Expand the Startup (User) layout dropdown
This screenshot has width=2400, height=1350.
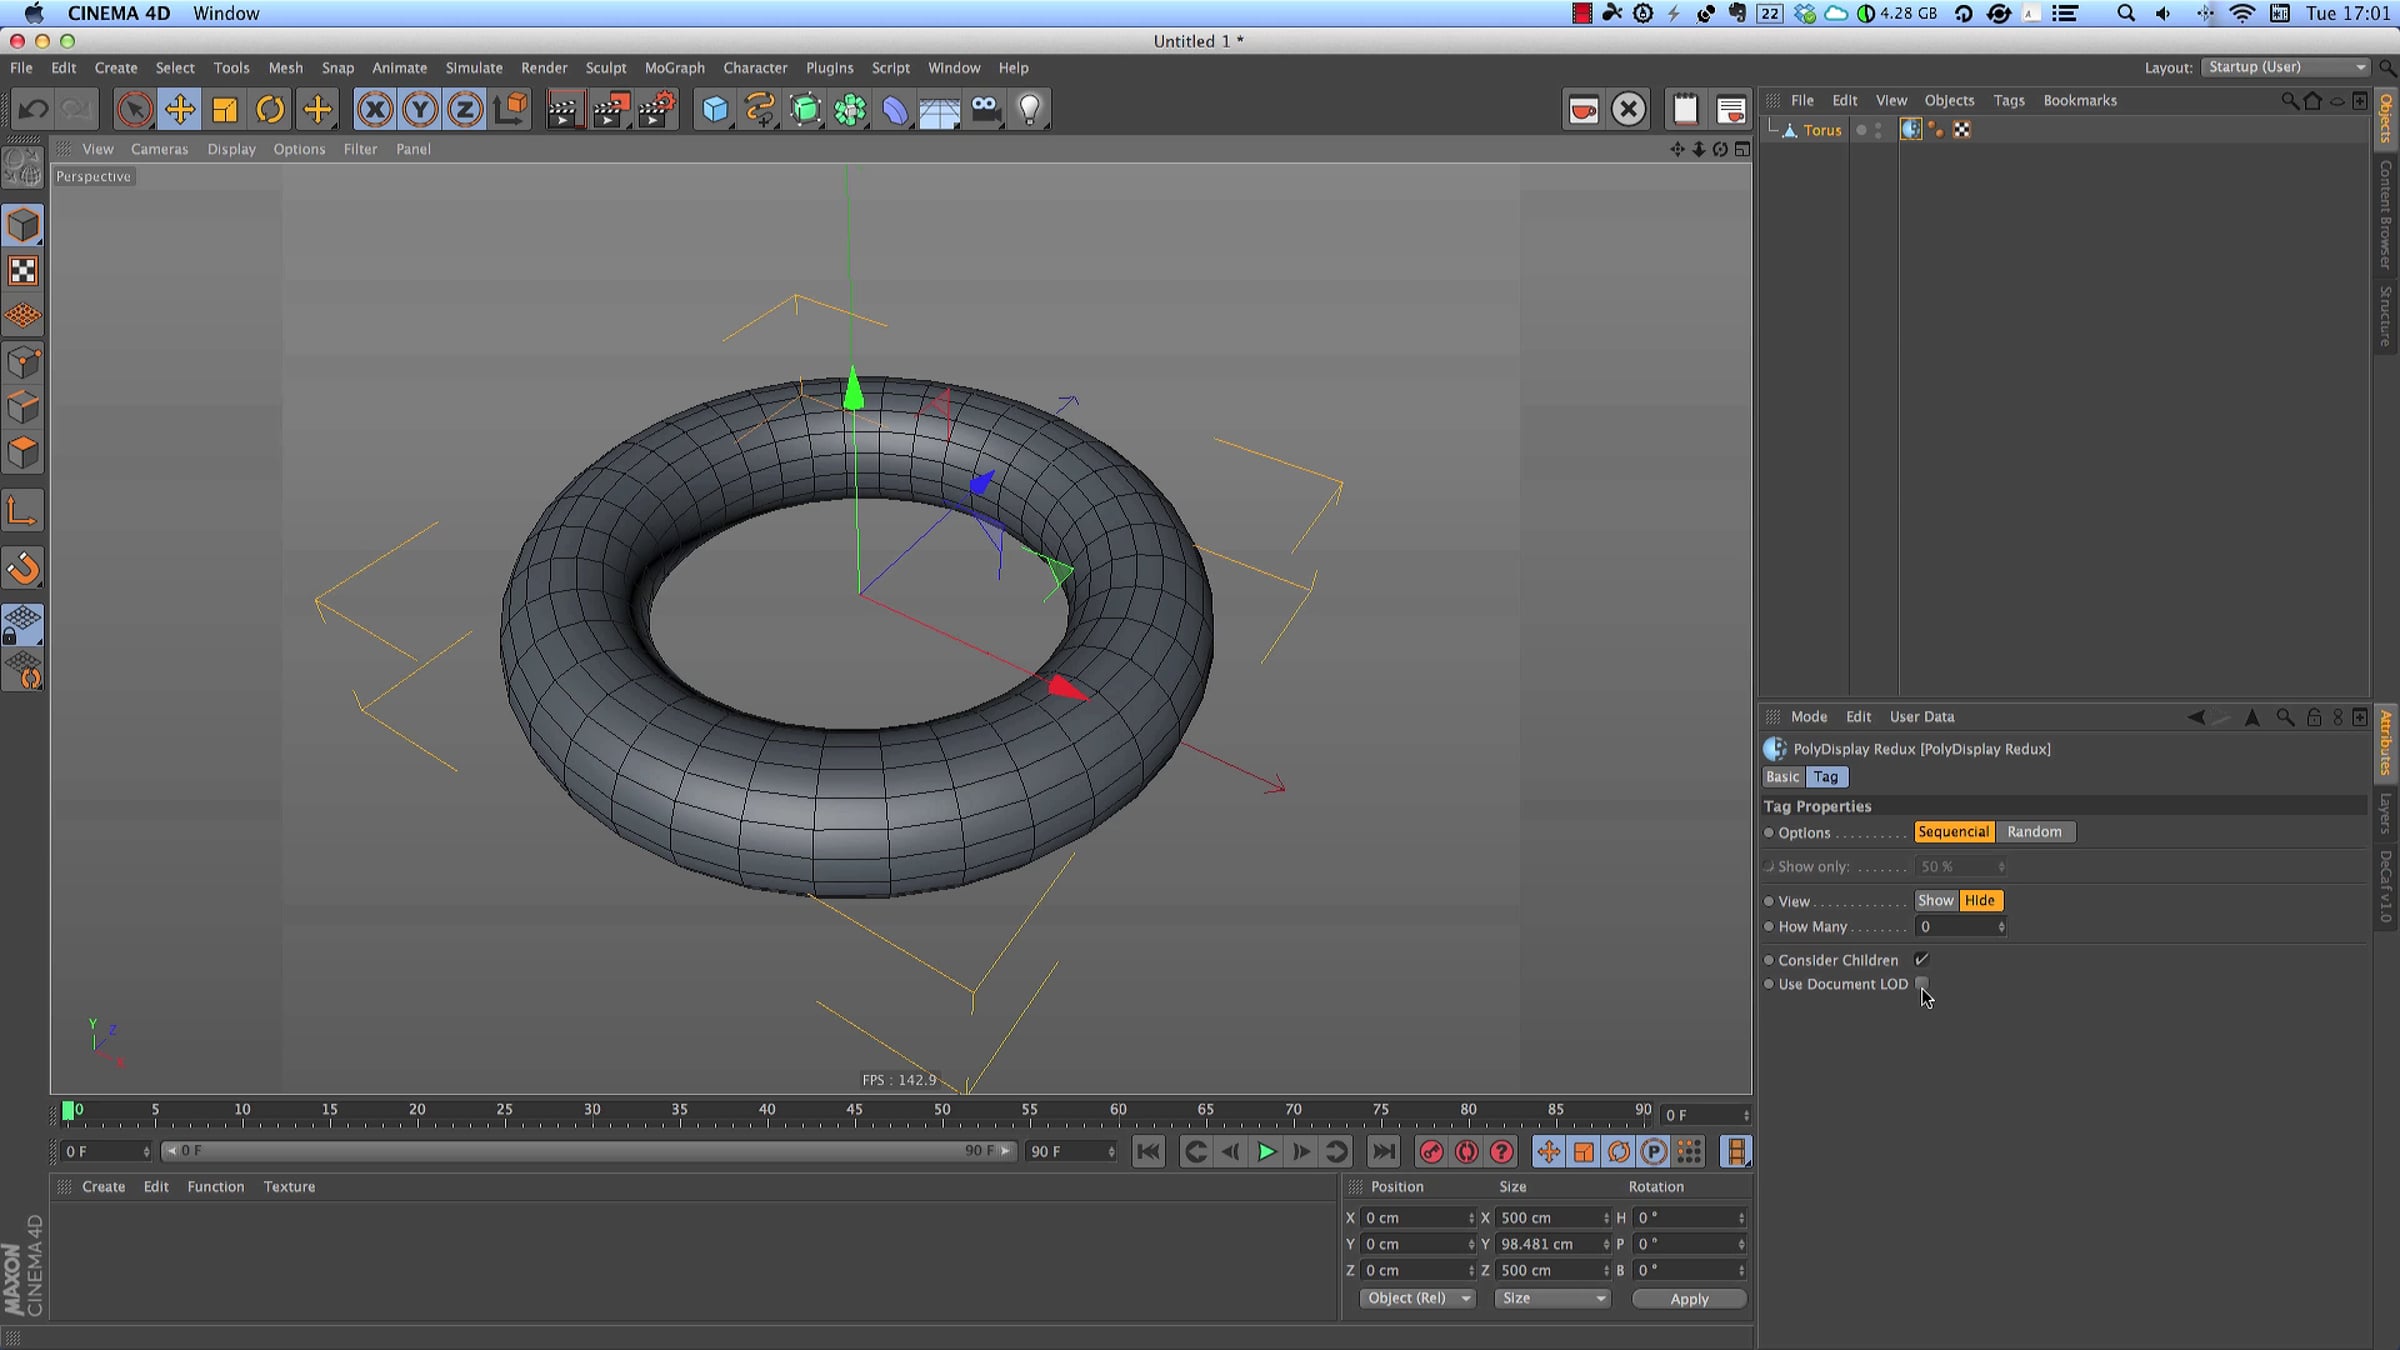point(2285,67)
